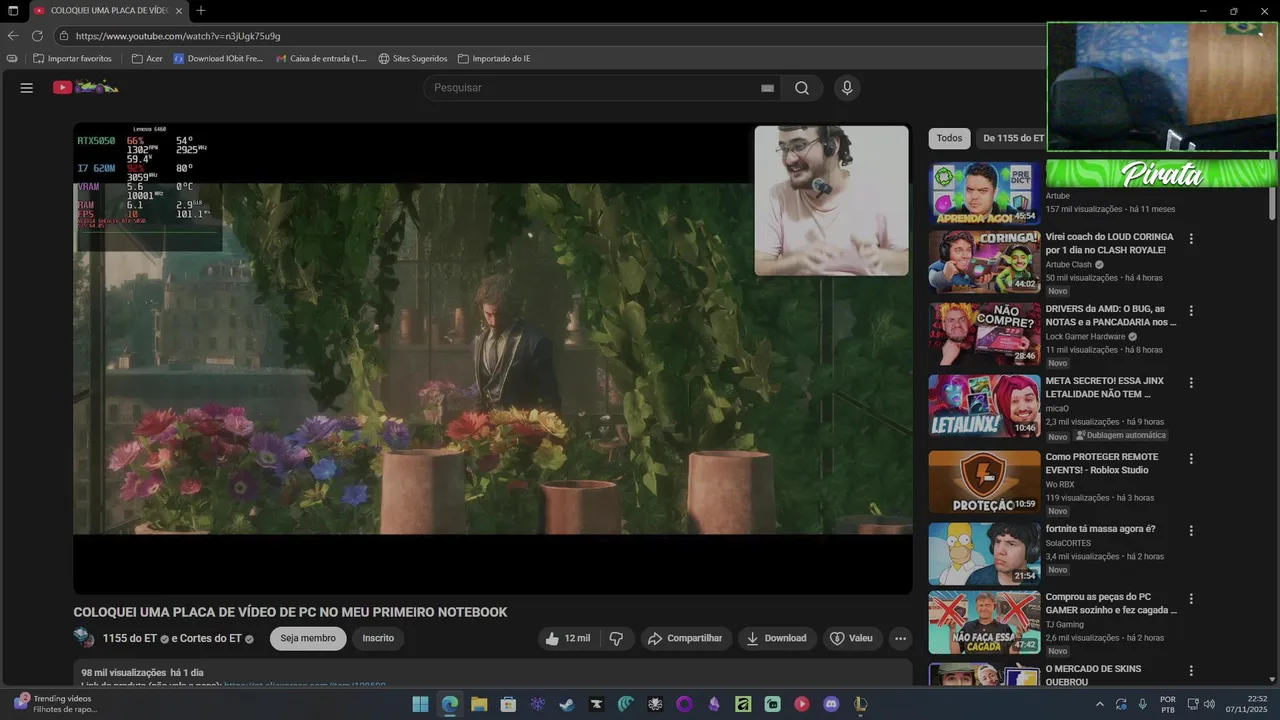Open Trending vídeos news widget
Image resolution: width=1280 pixels, height=720 pixels.
(55, 704)
